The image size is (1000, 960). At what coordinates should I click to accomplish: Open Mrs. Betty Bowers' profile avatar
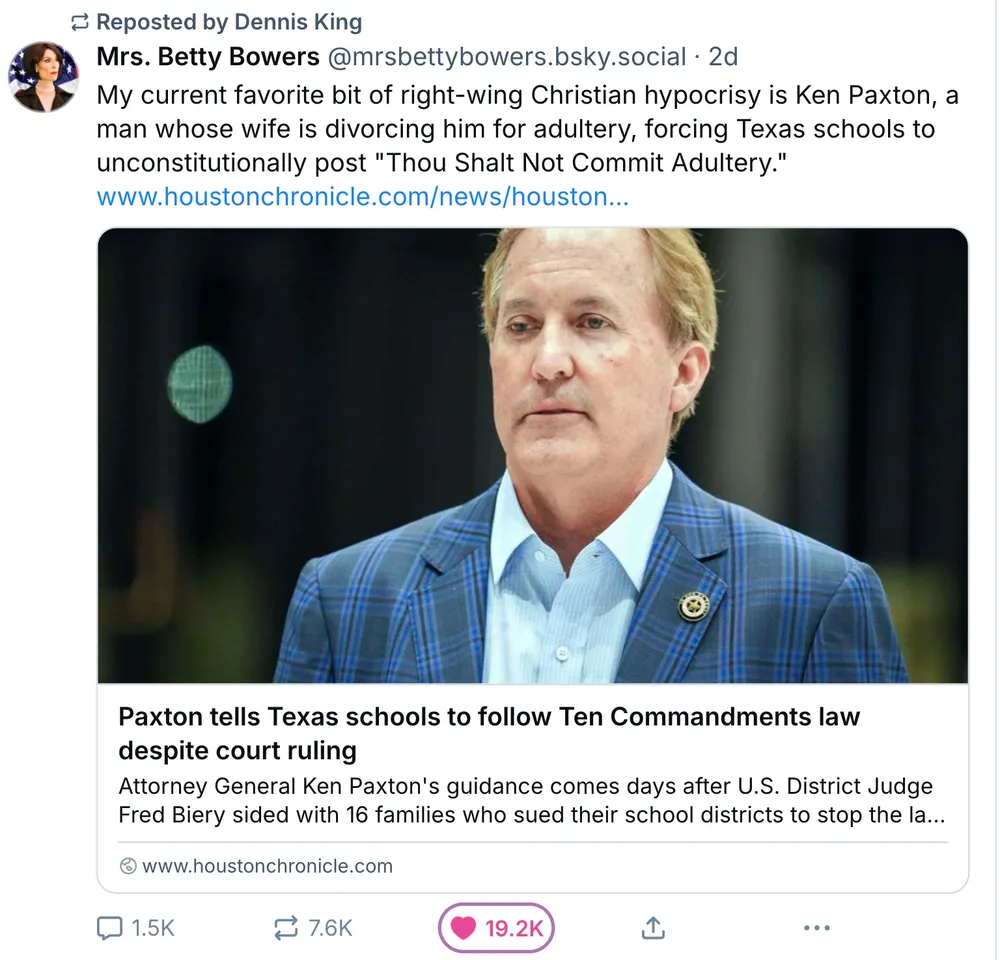click(43, 77)
